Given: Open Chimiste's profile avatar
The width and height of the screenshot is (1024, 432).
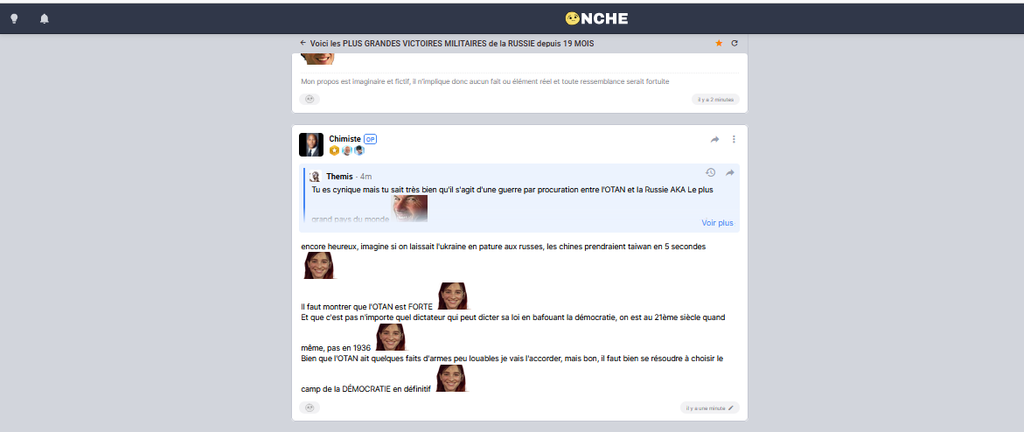Looking at the screenshot, I should pos(311,144).
